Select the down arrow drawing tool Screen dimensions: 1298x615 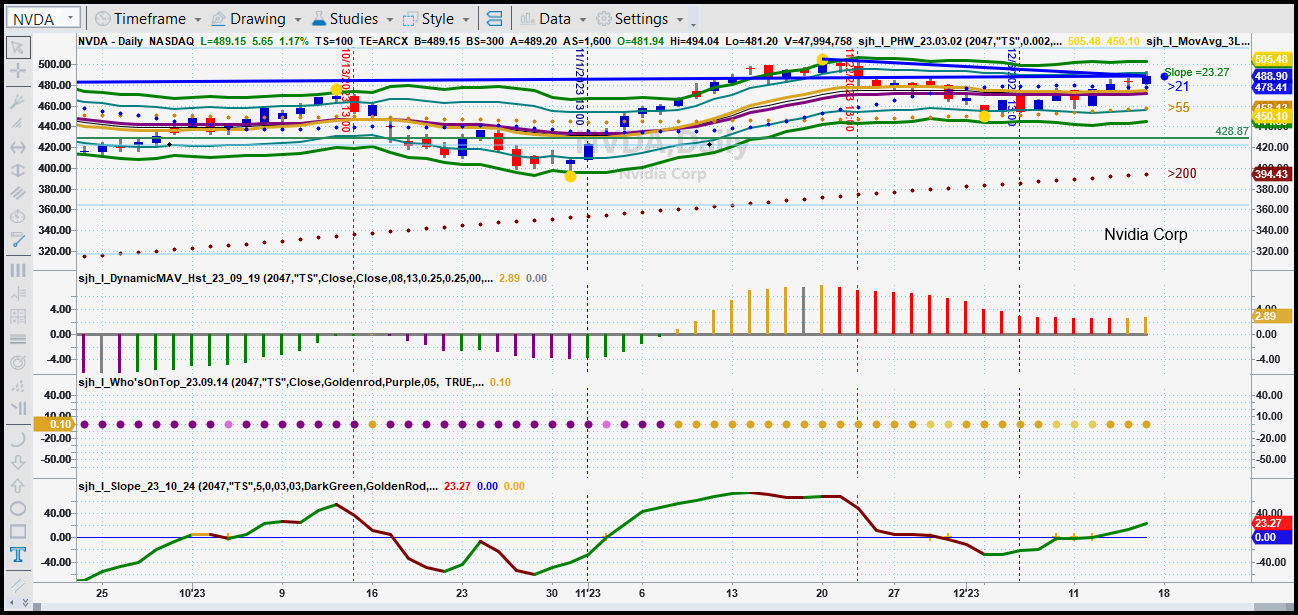tap(17, 462)
